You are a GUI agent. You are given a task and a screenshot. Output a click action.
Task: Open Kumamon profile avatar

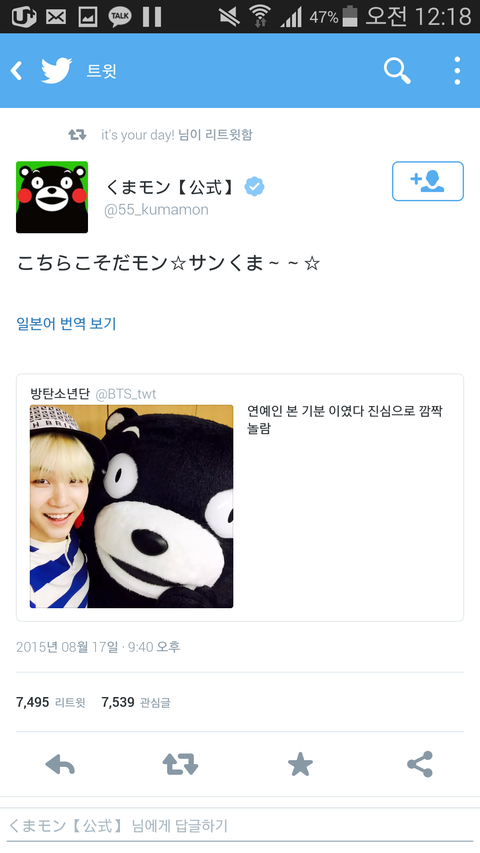52,197
